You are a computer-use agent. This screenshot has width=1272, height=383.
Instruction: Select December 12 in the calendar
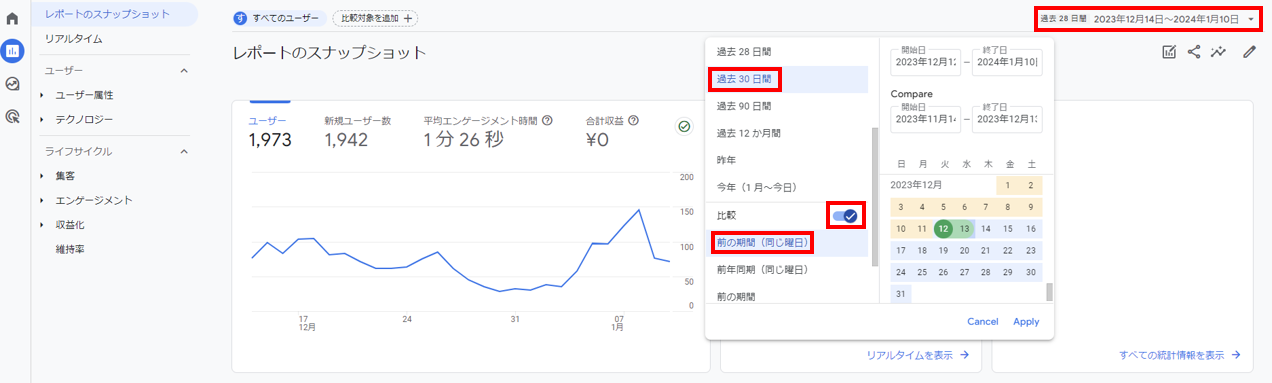942,228
